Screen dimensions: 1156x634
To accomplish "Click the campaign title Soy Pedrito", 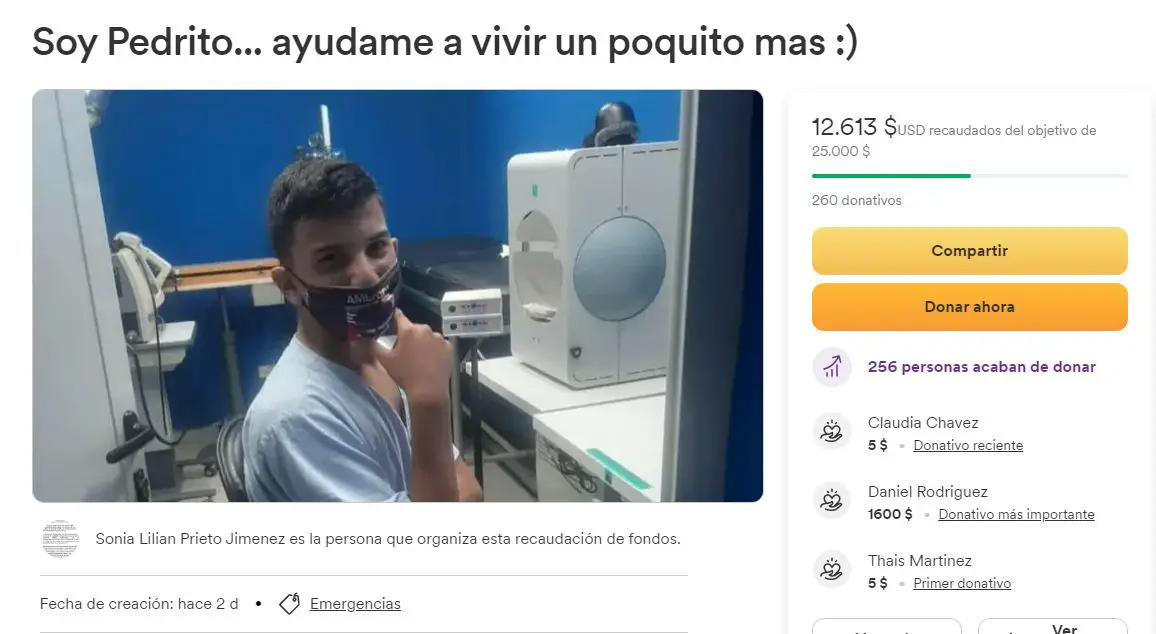I will point(445,42).
